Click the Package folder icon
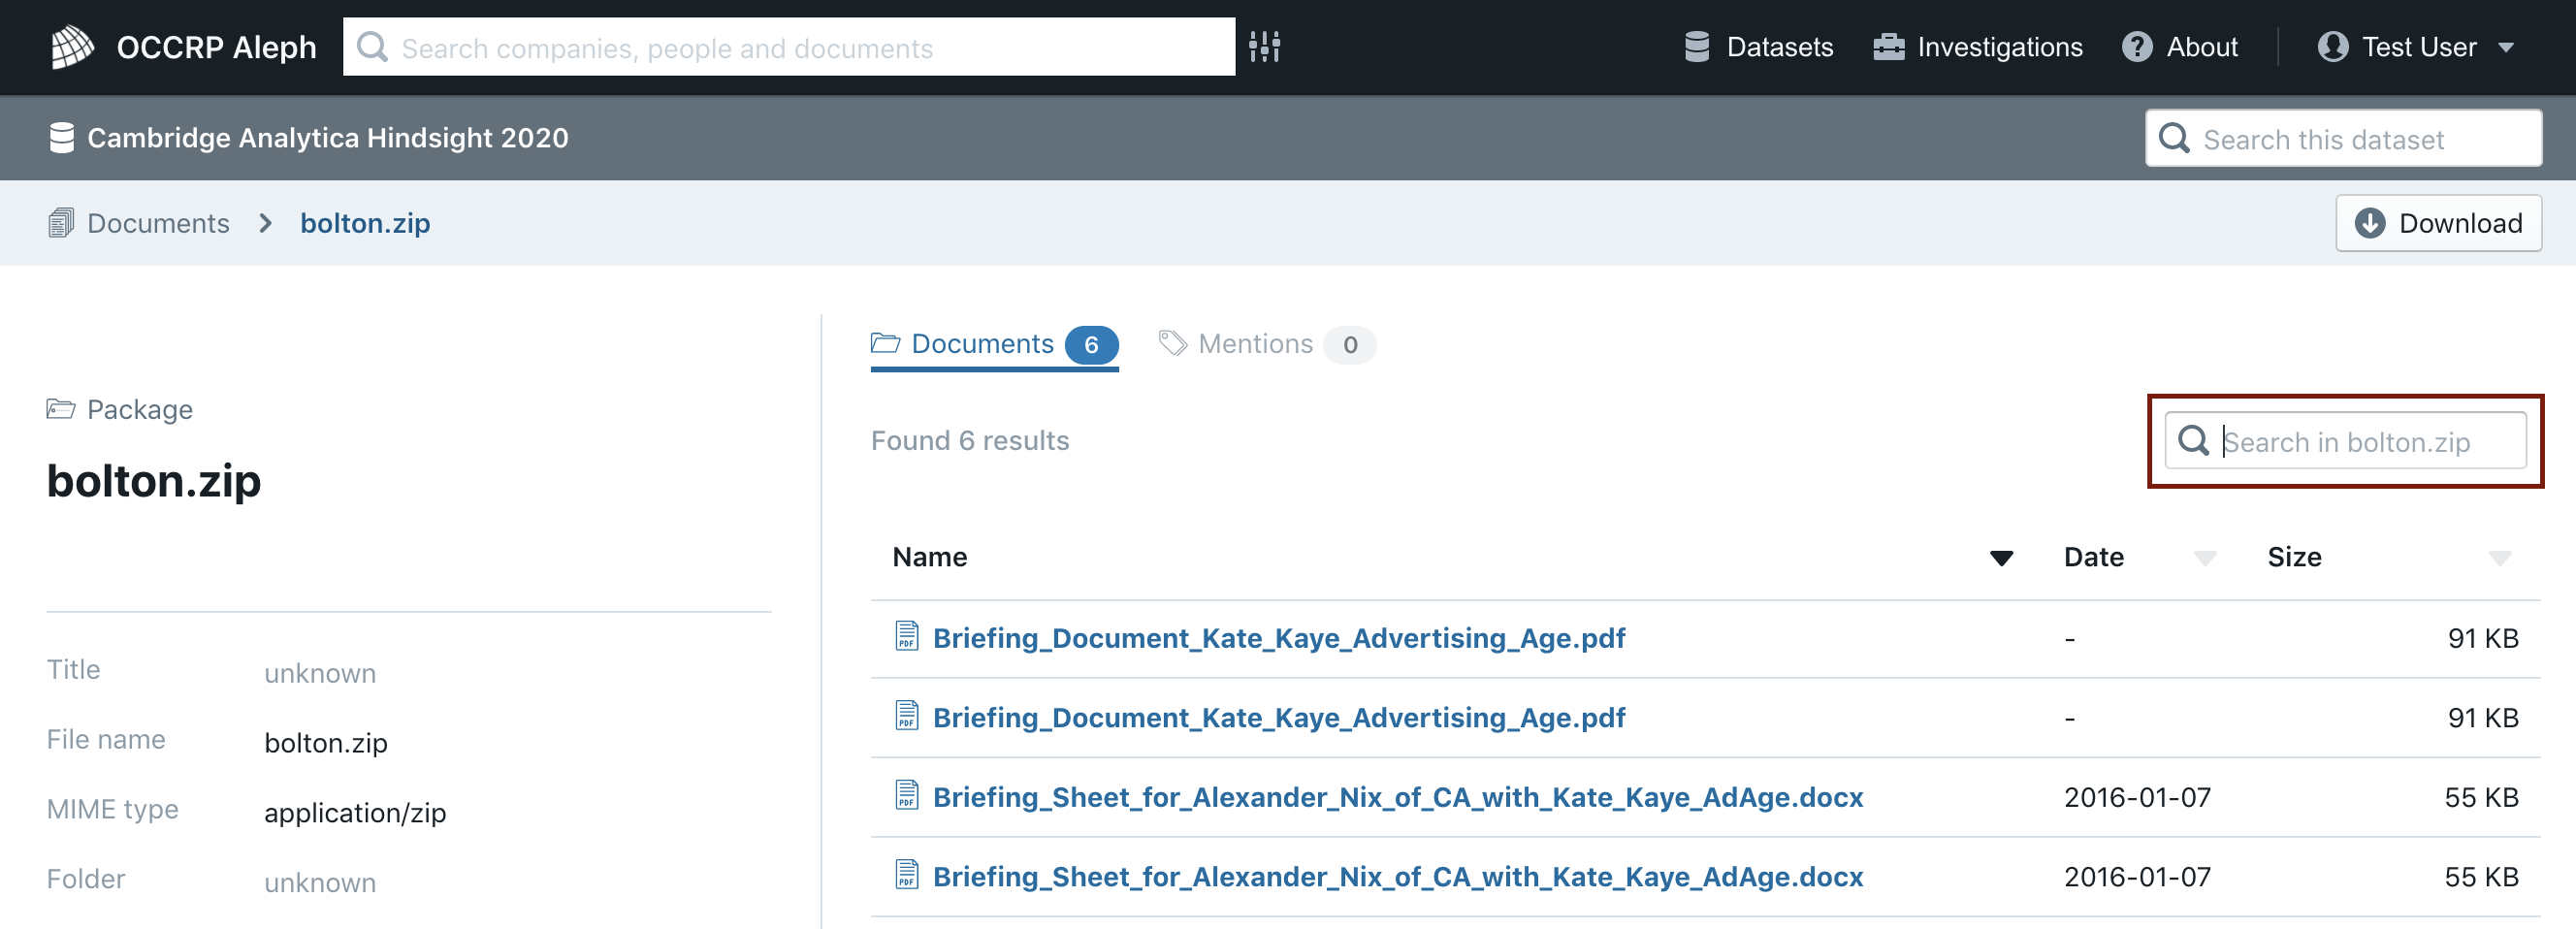Image resolution: width=2576 pixels, height=929 pixels. [x=61, y=409]
